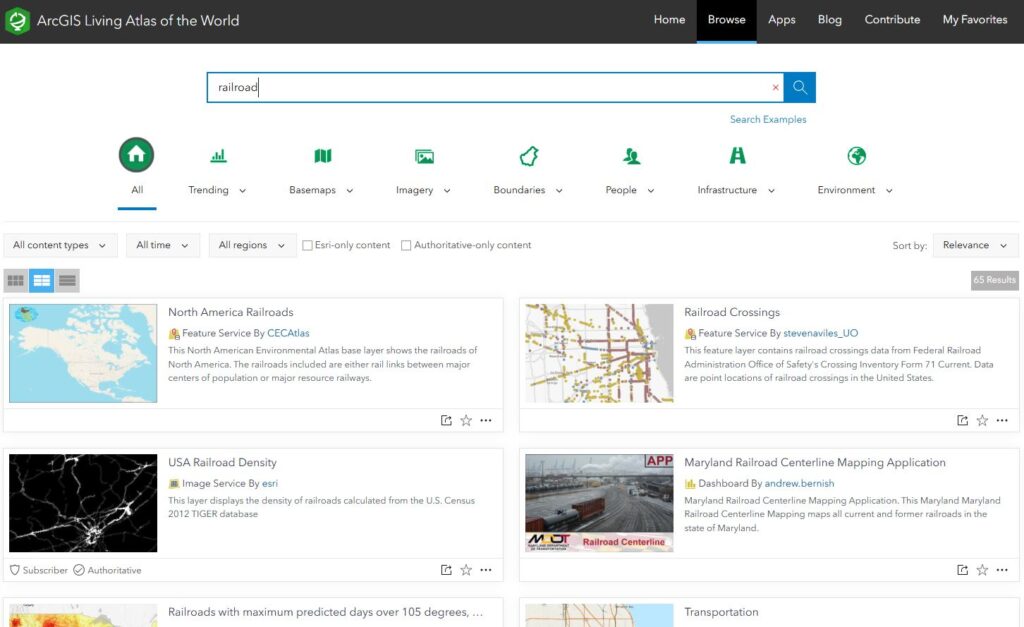Open the Search Examples link

[x=768, y=119]
